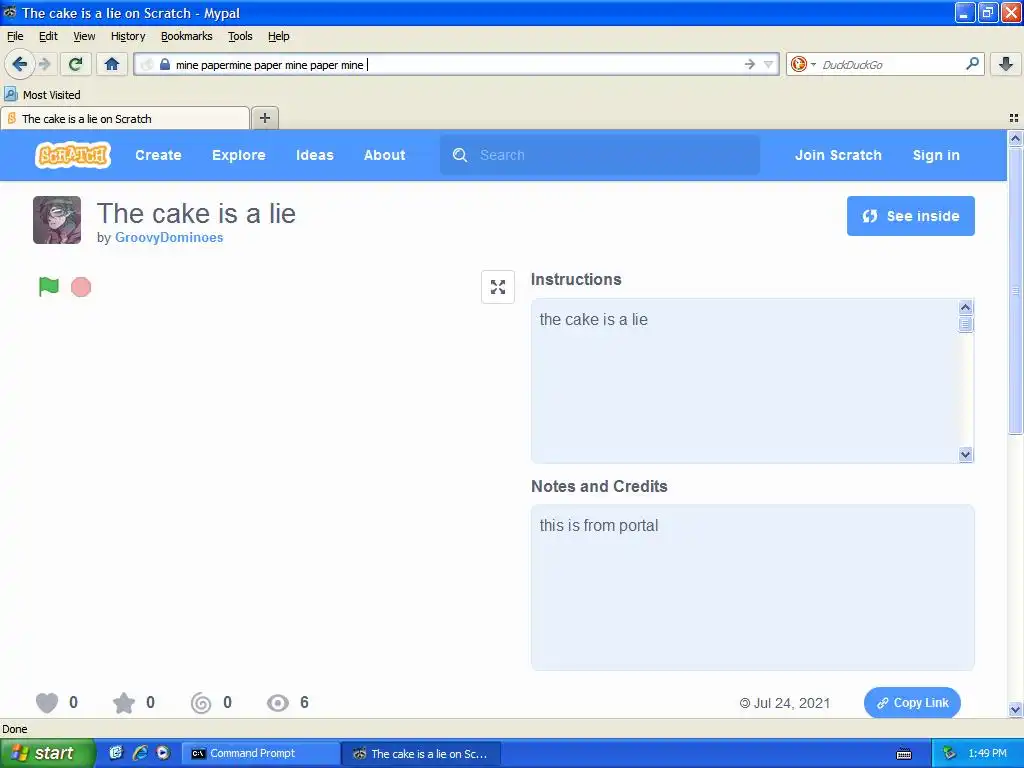The image size is (1024, 768).
Task: Click the DuckDuckGo search input field
Action: click(888, 64)
